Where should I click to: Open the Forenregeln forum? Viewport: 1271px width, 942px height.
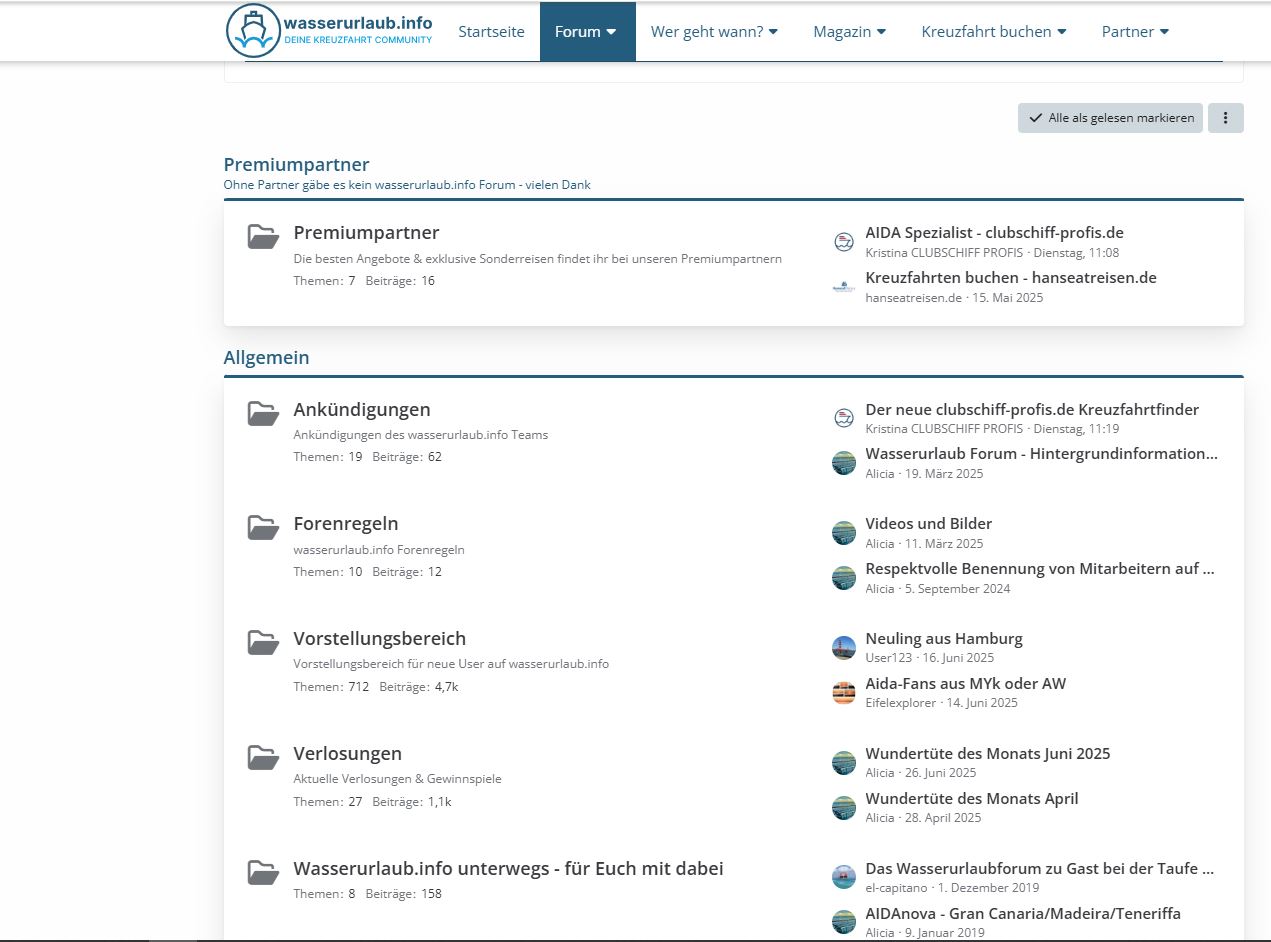346,523
